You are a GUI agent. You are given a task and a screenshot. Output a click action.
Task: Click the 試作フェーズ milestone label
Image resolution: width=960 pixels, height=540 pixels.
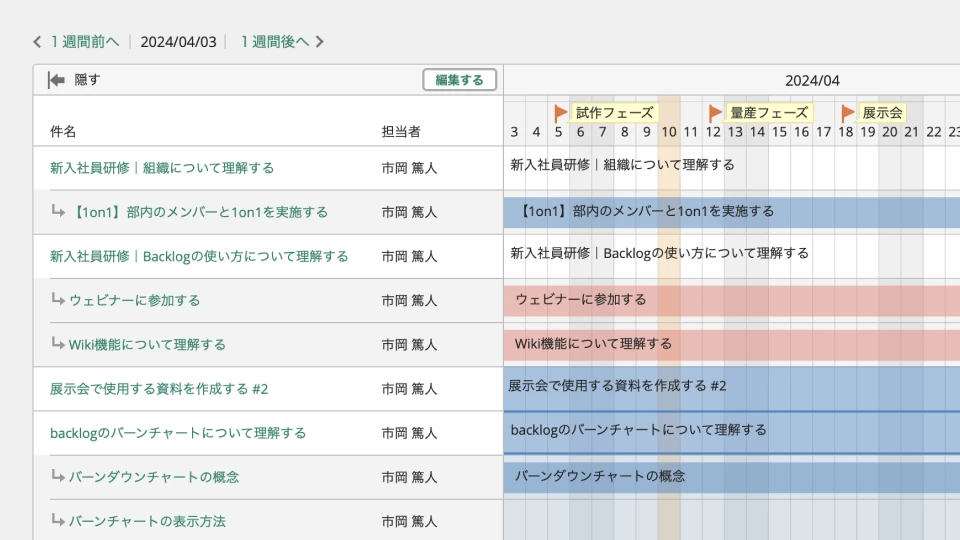click(614, 113)
